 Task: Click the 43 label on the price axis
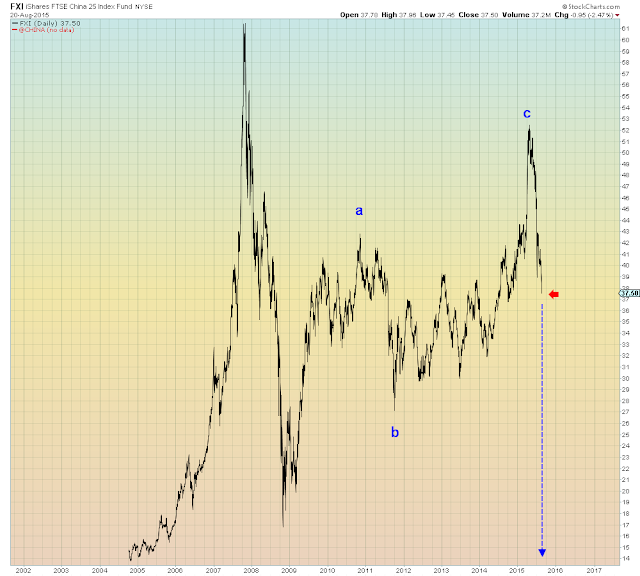click(x=625, y=231)
